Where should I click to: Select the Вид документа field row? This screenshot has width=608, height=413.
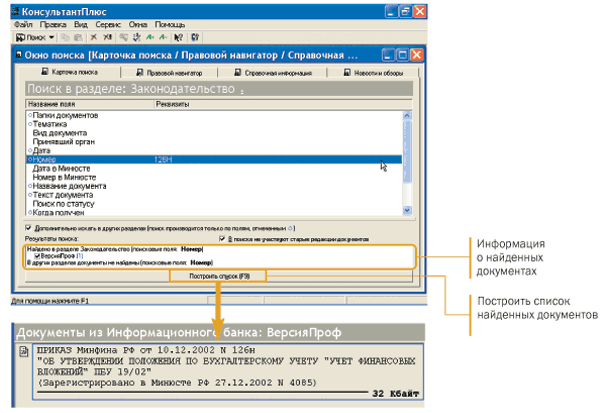(214, 133)
